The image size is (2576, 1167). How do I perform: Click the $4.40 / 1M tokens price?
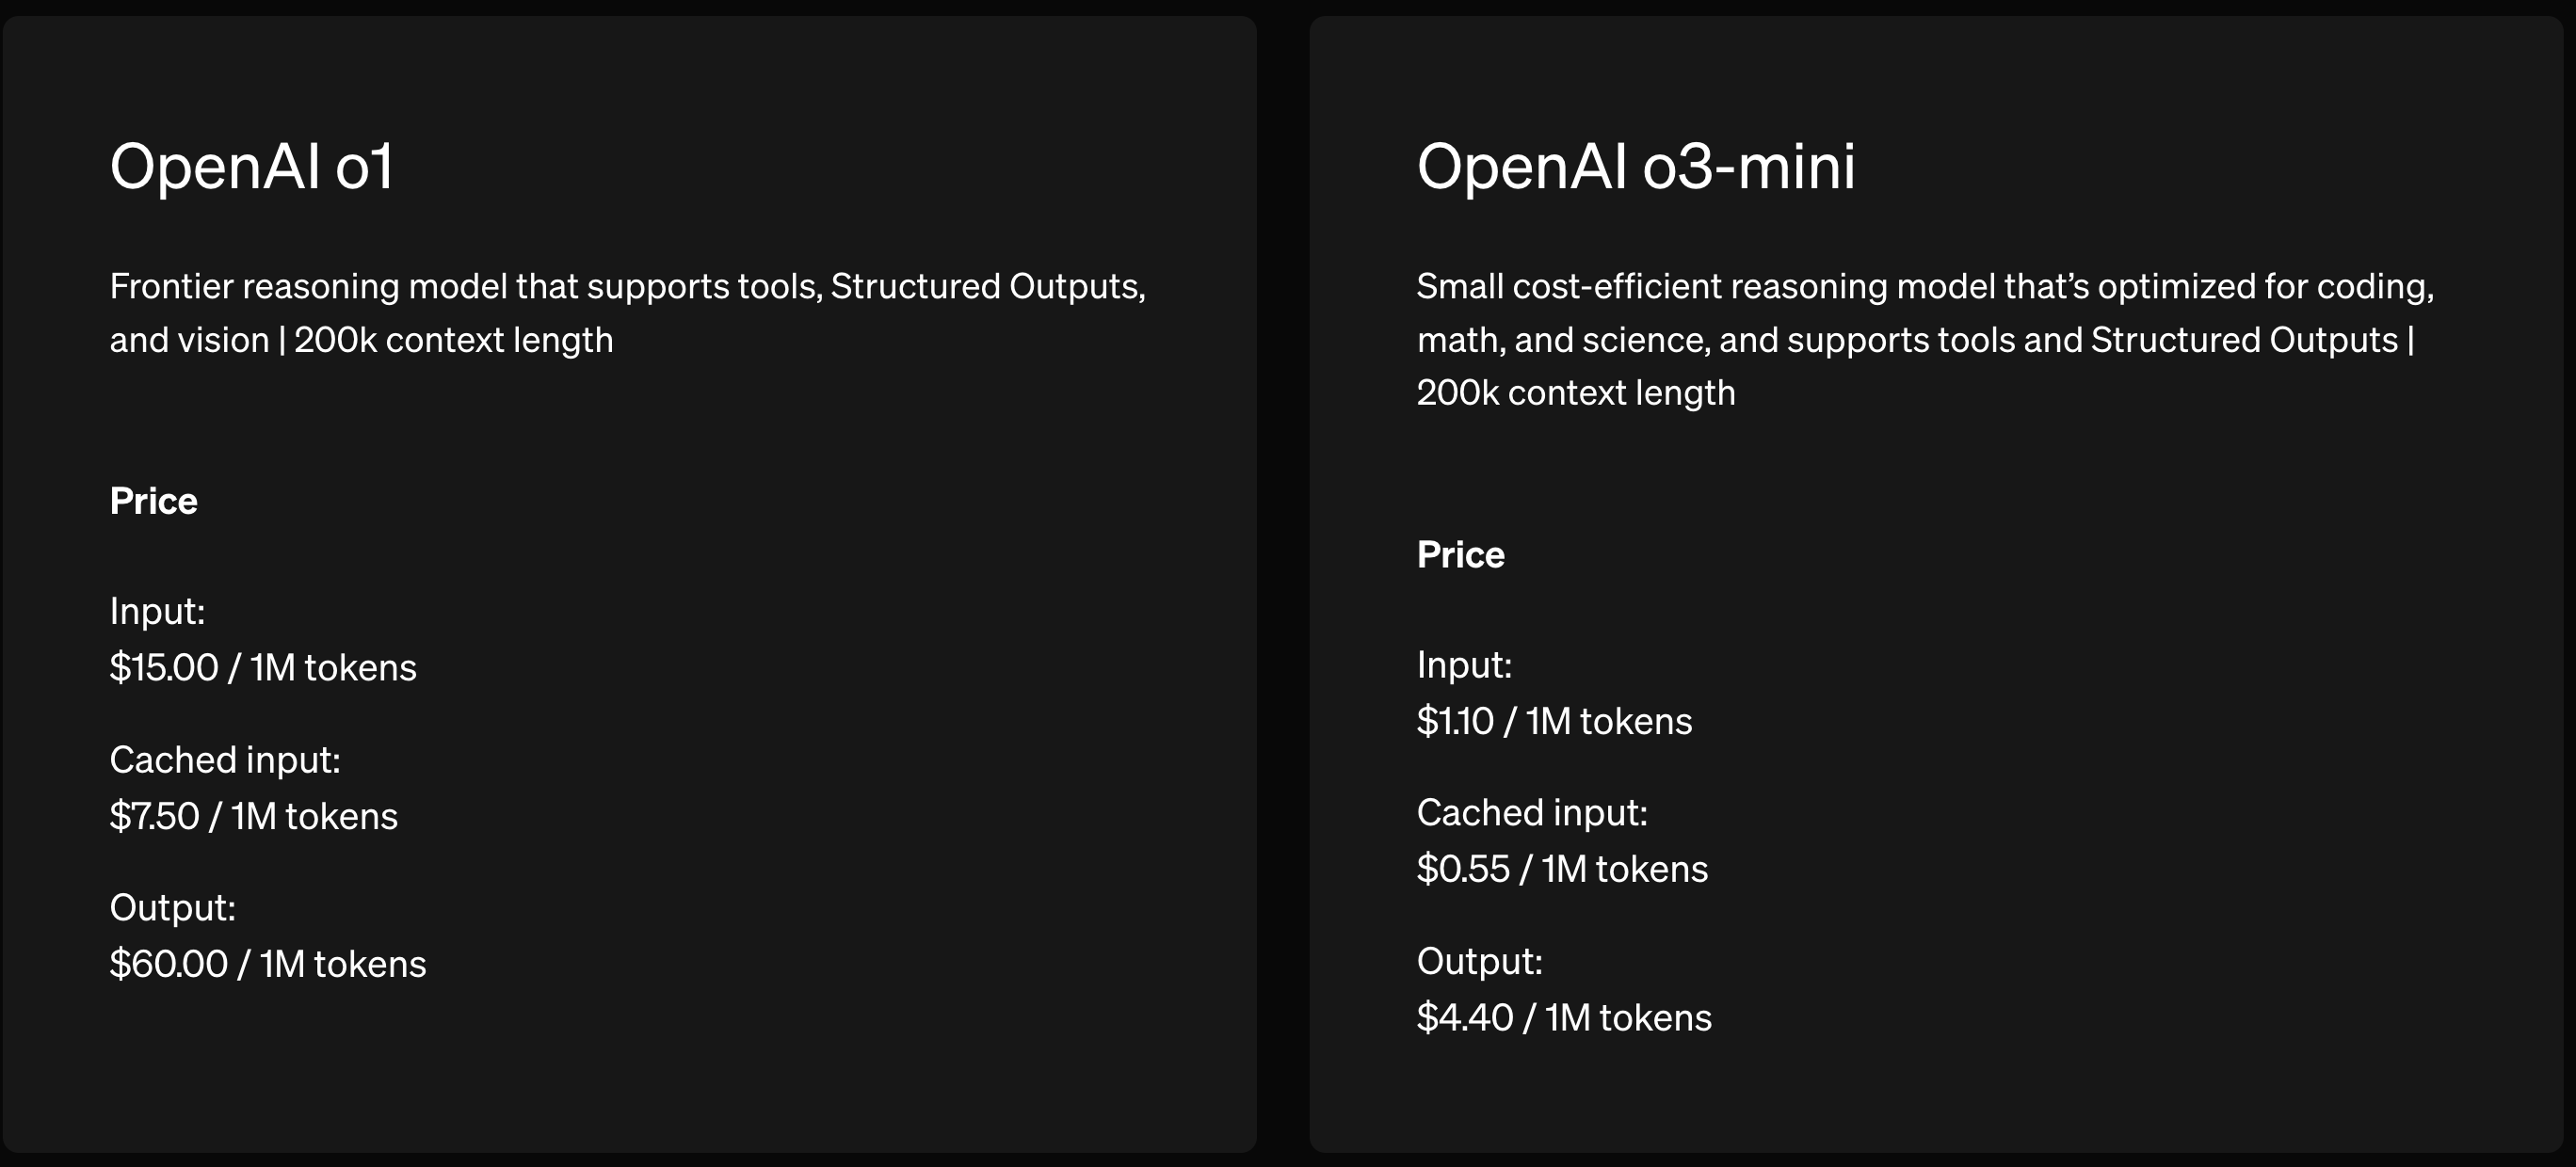pyautogui.click(x=1564, y=1018)
